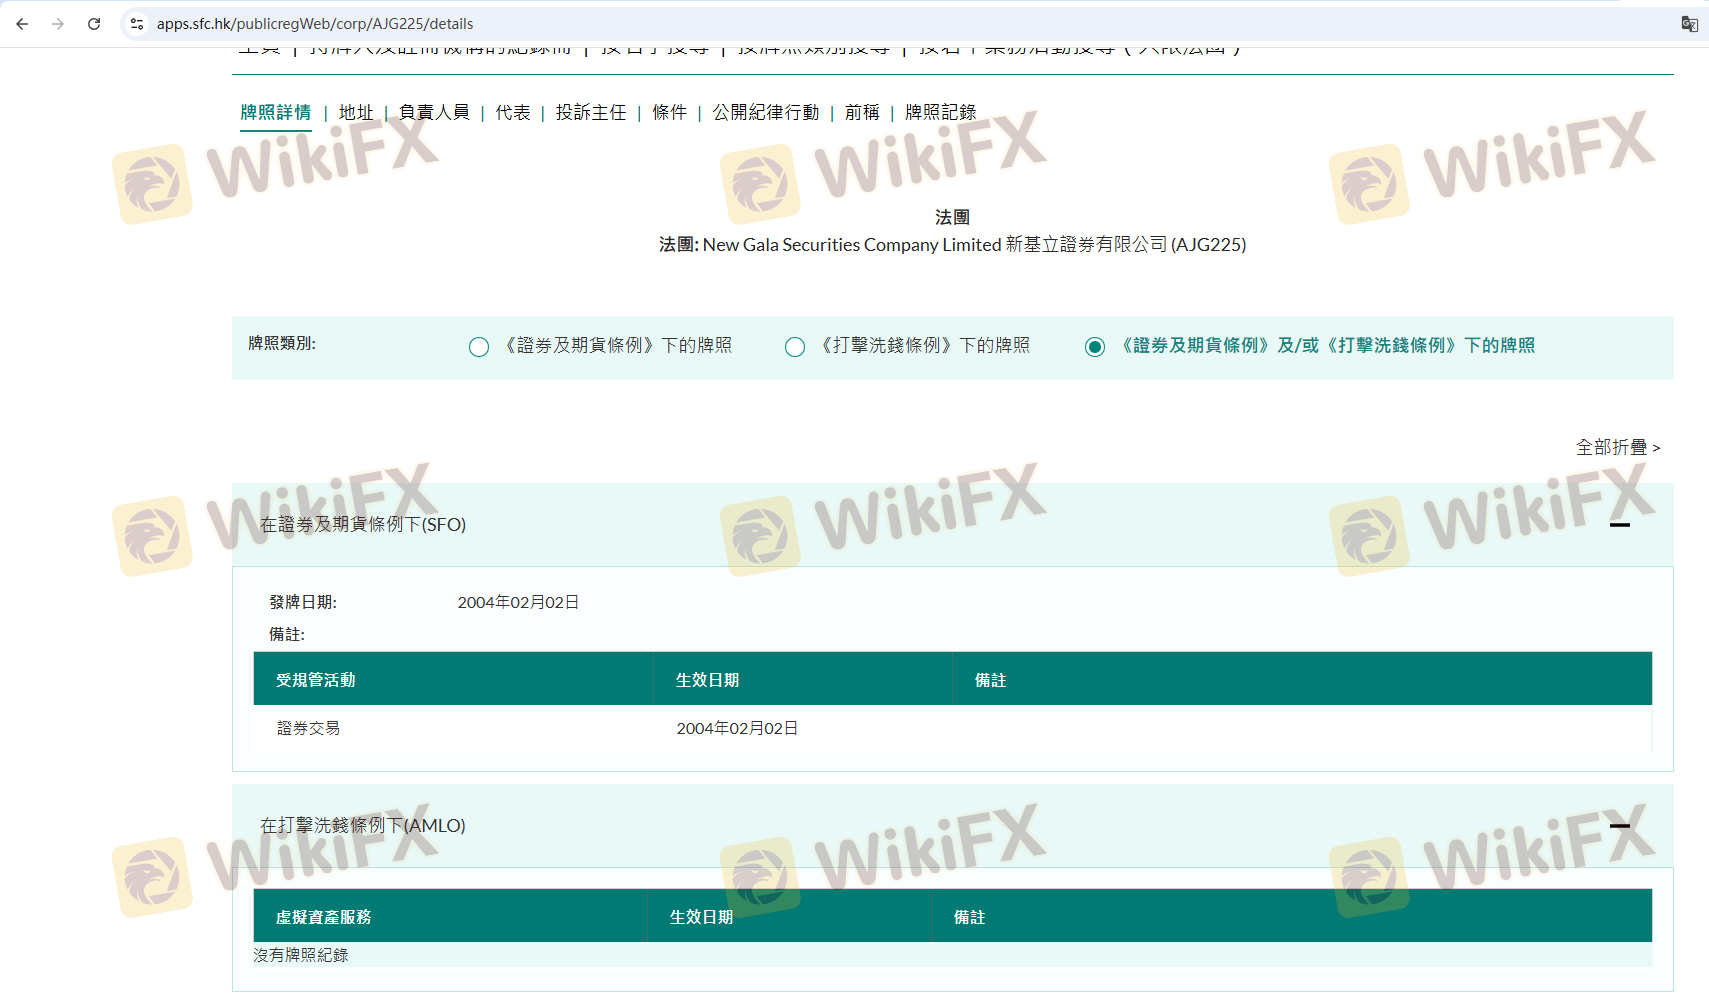Select the 《證券及期貨條例》下的牌照 radio option

(479, 347)
